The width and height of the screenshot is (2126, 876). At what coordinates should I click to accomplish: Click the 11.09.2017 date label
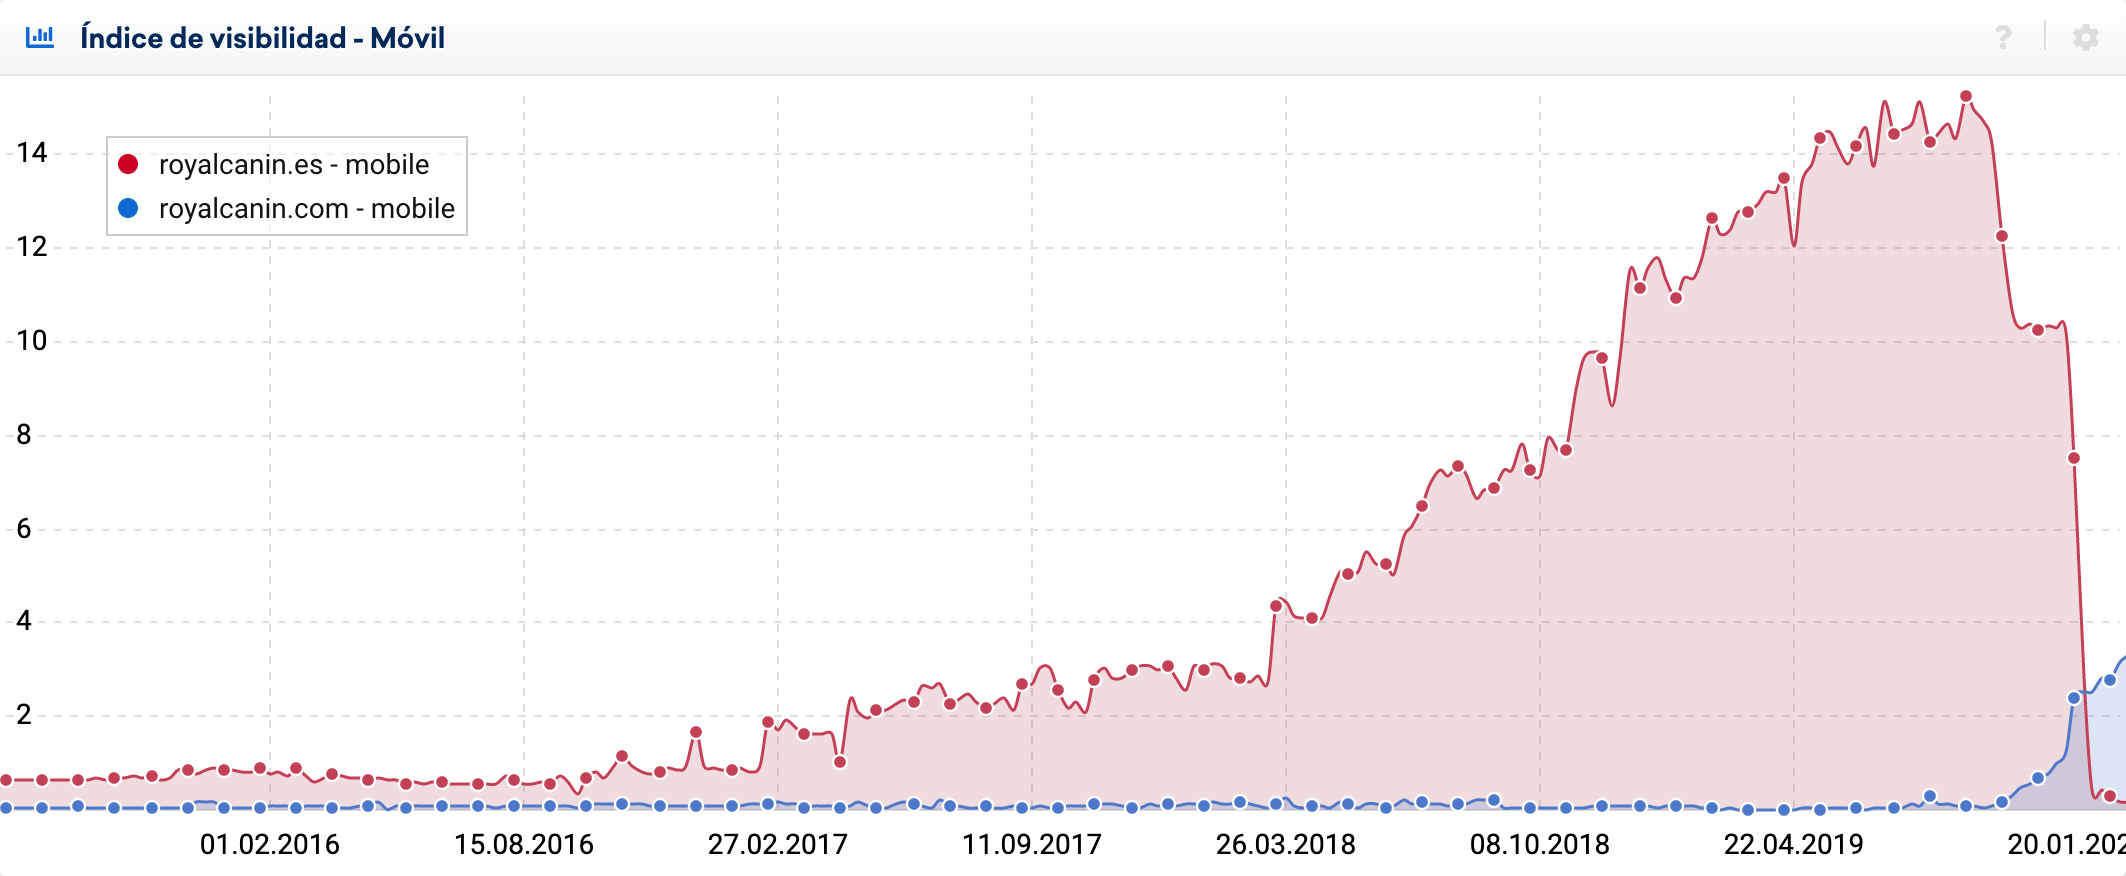(1031, 845)
